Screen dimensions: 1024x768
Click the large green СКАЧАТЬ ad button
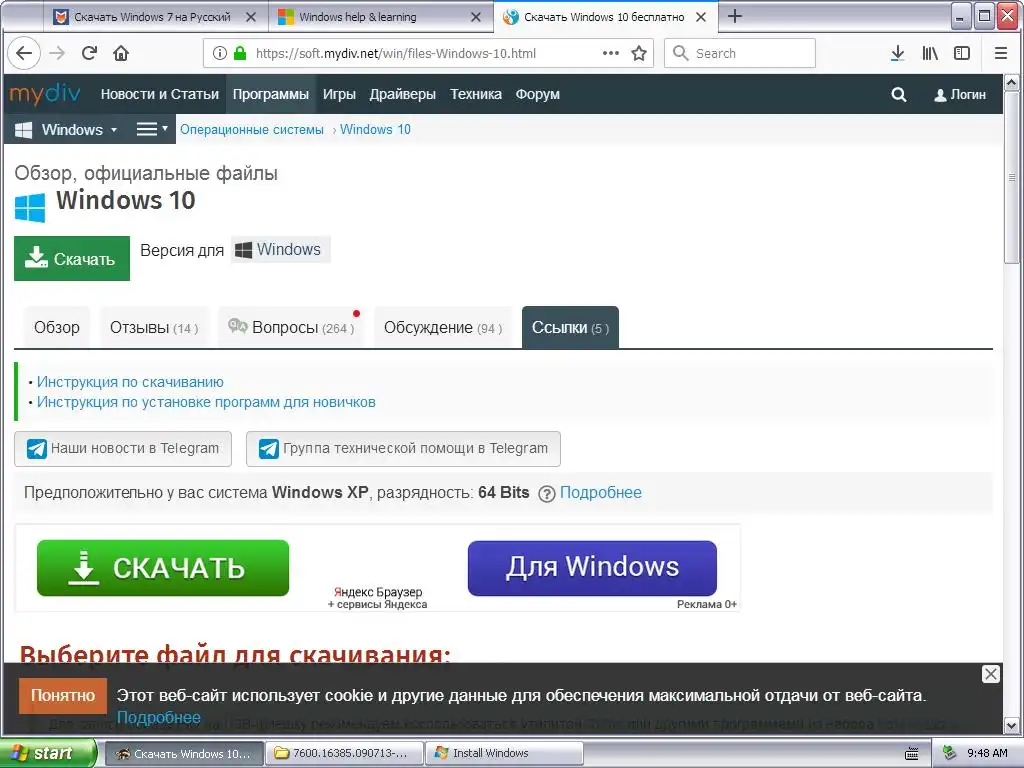coord(163,568)
